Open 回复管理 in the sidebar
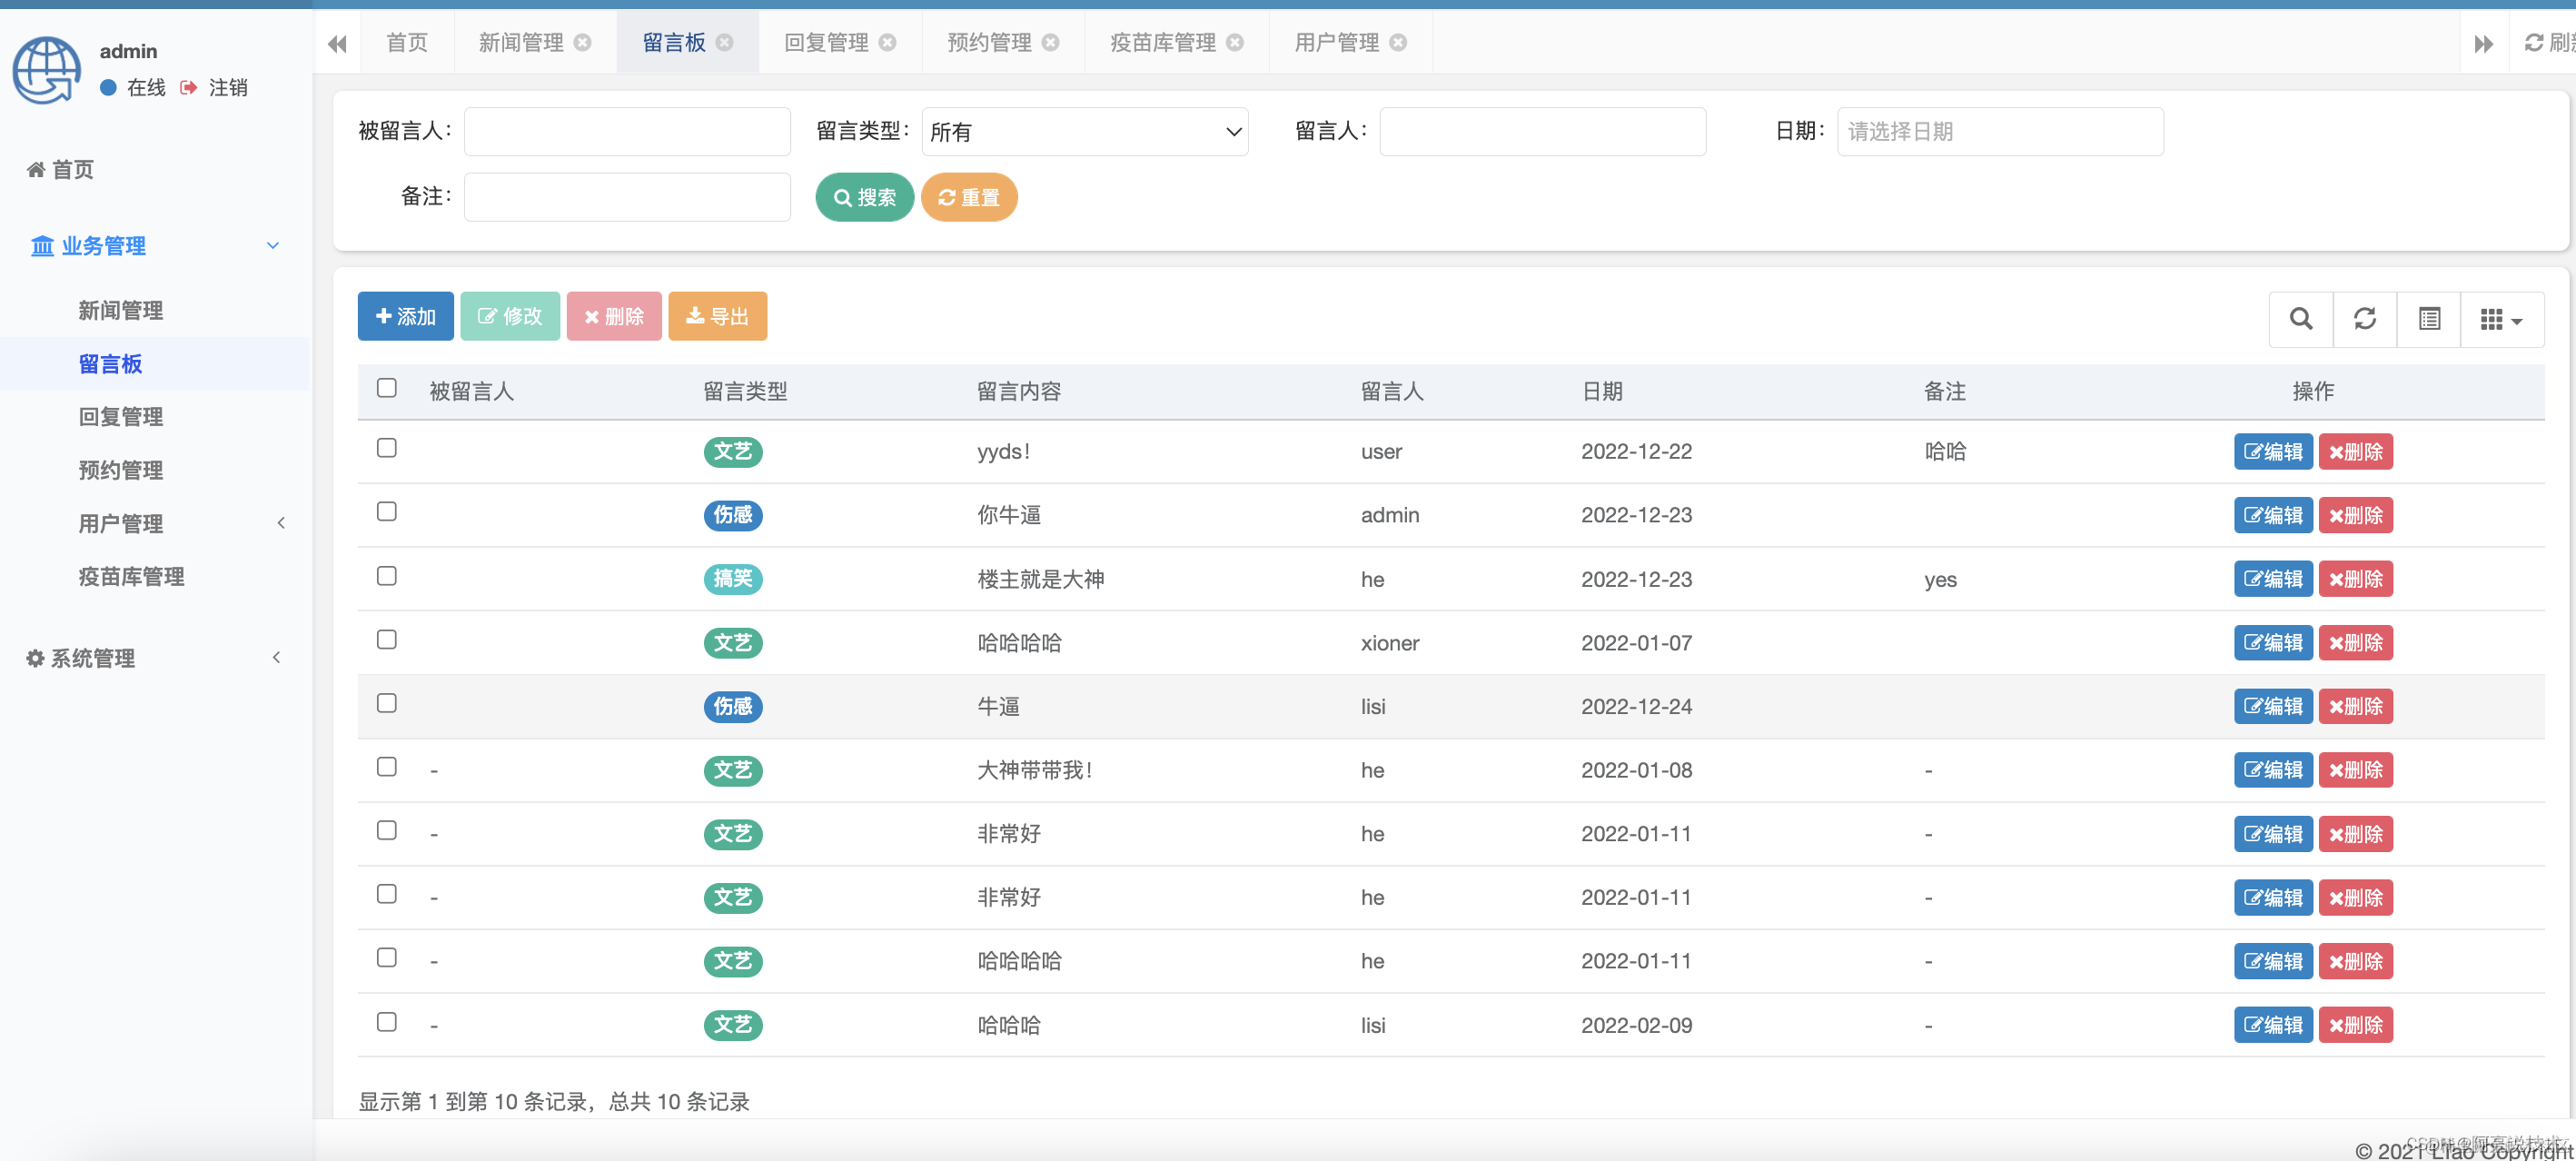 (121, 417)
